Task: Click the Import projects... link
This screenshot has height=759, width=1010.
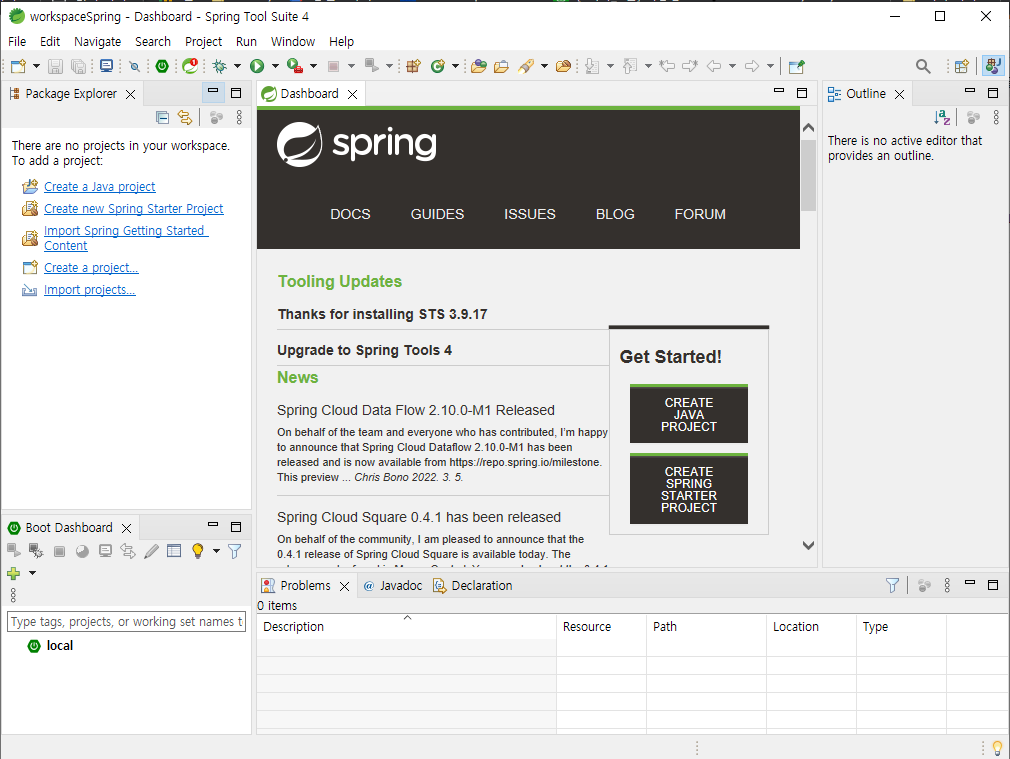Action: pyautogui.click(x=90, y=290)
